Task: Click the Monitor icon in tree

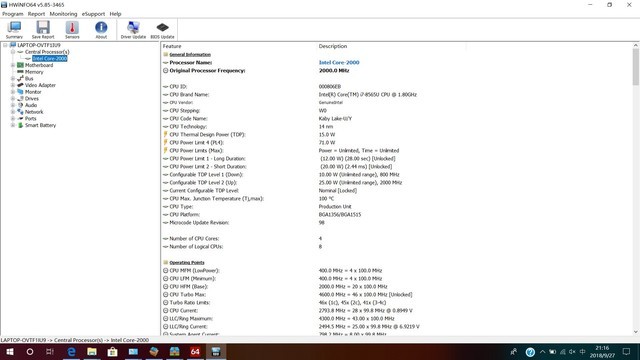Action: pyautogui.click(x=20, y=92)
